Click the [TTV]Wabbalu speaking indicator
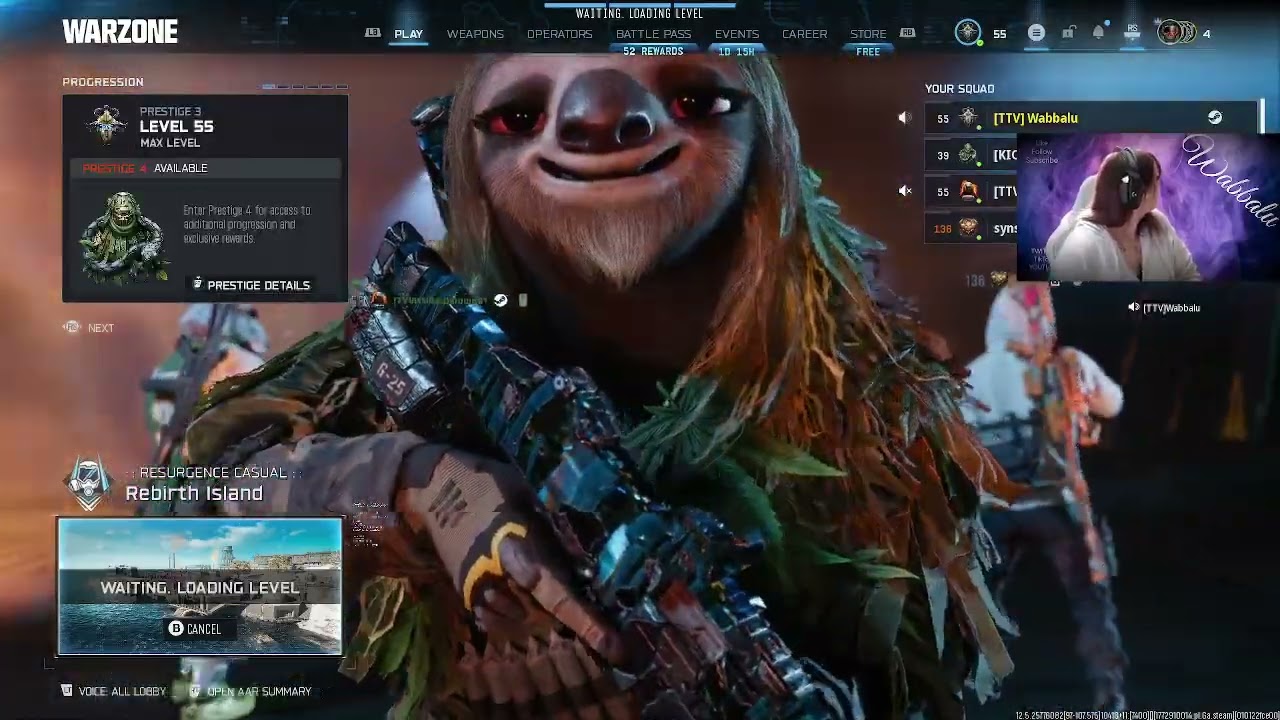 [1164, 308]
